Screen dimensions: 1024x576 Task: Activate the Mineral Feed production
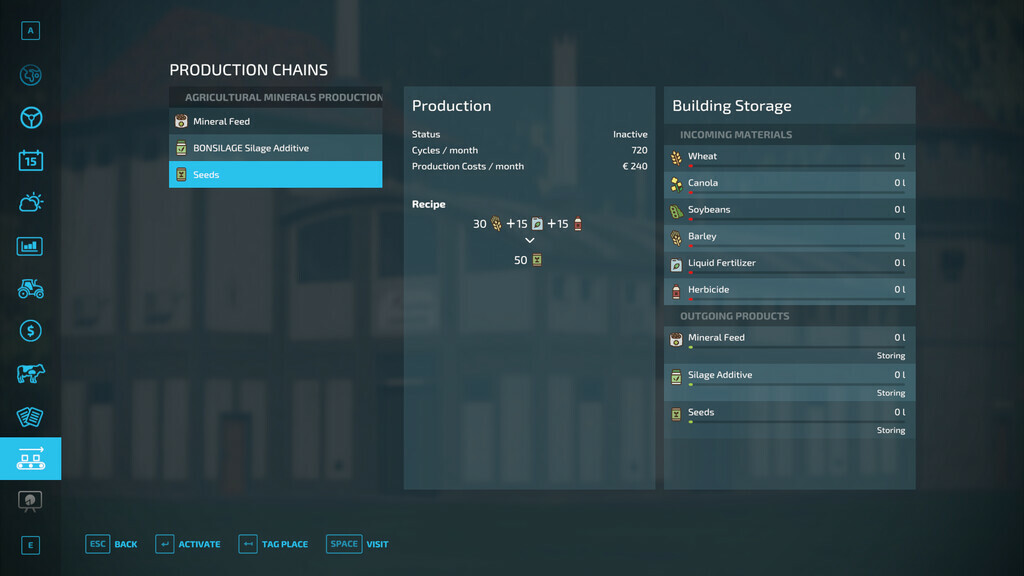click(275, 120)
